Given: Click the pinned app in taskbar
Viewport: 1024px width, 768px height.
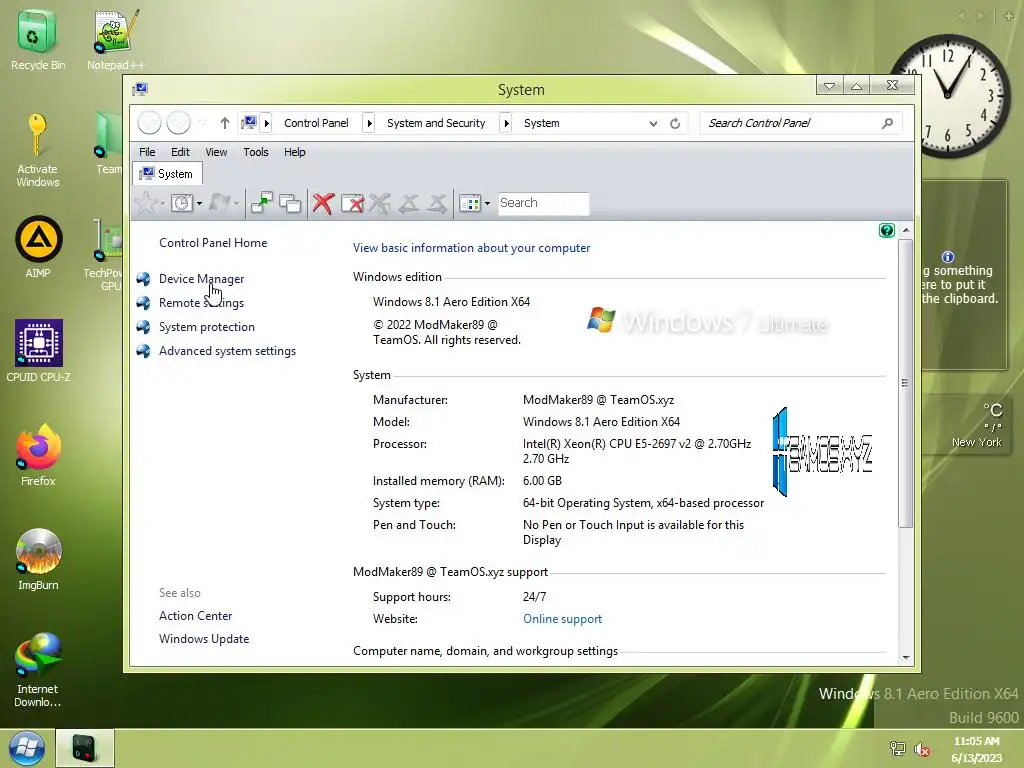Looking at the screenshot, I should click(x=85, y=748).
